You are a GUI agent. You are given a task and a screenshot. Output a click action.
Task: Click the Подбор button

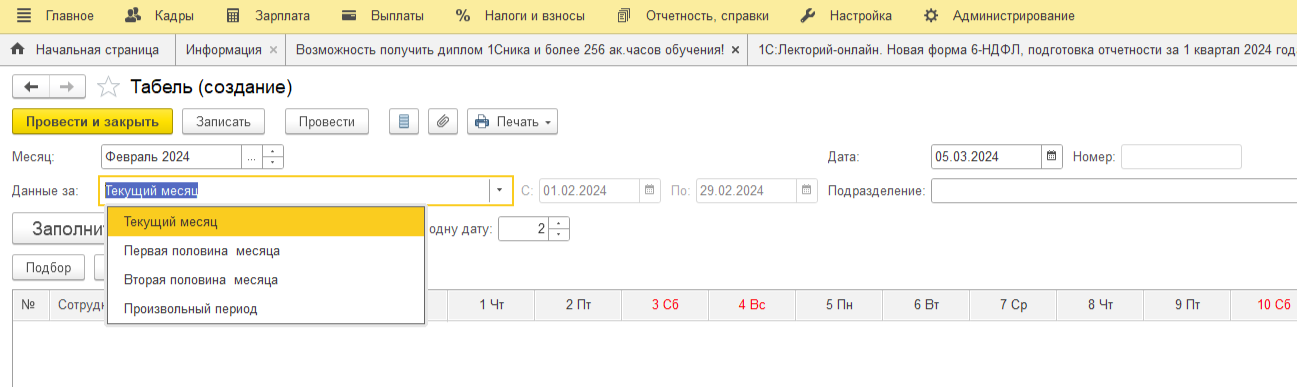pyautogui.click(x=48, y=268)
